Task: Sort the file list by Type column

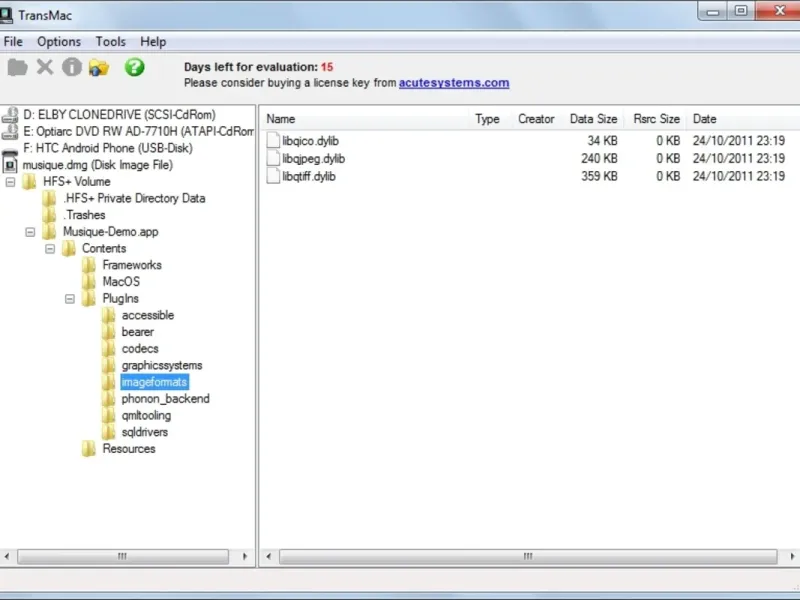Action: [487, 119]
